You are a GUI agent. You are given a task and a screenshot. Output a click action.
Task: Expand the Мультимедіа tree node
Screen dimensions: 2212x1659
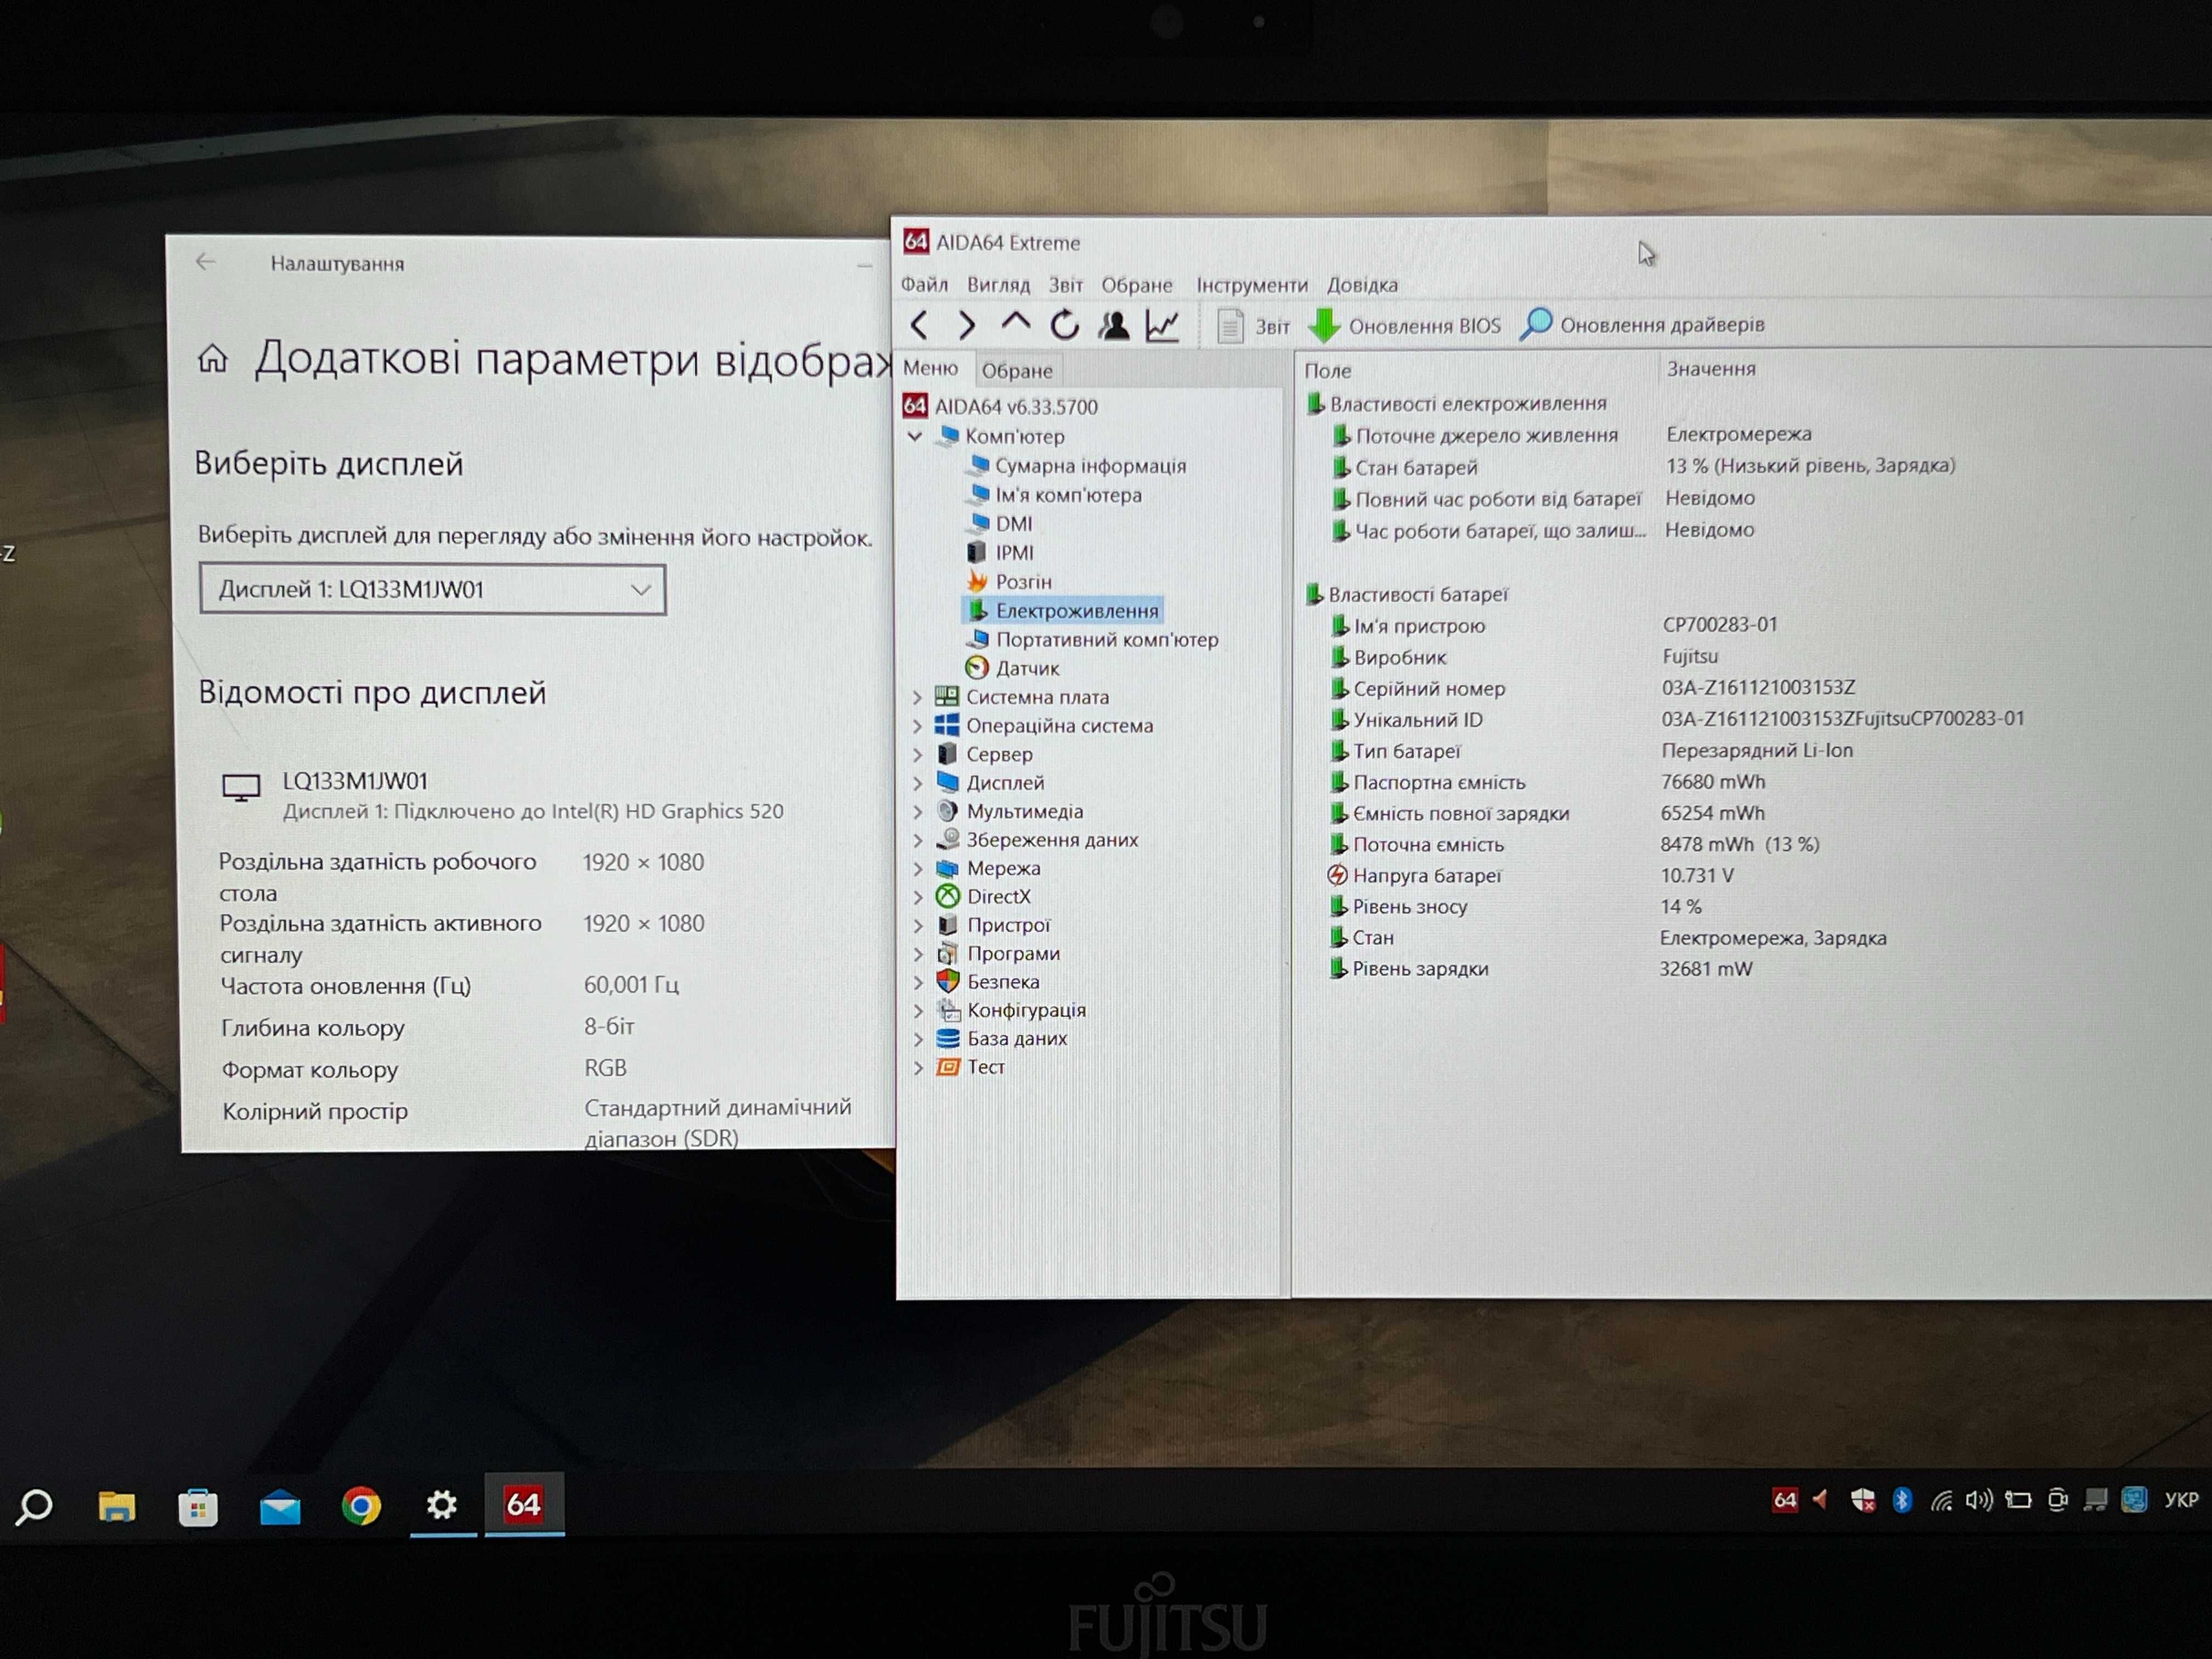(x=917, y=811)
